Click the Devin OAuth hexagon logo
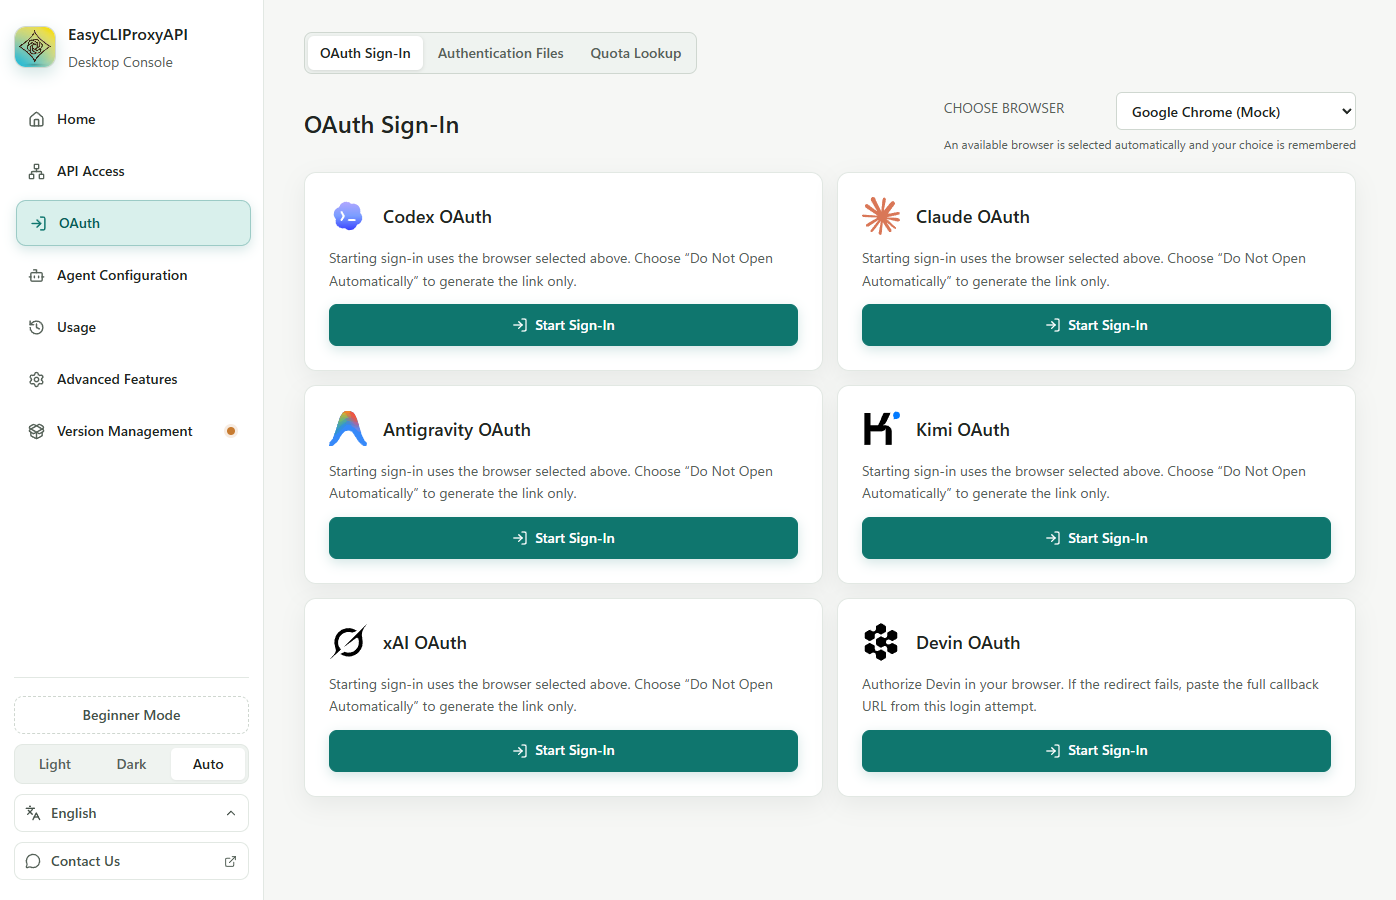Image resolution: width=1396 pixels, height=900 pixels. tap(881, 642)
